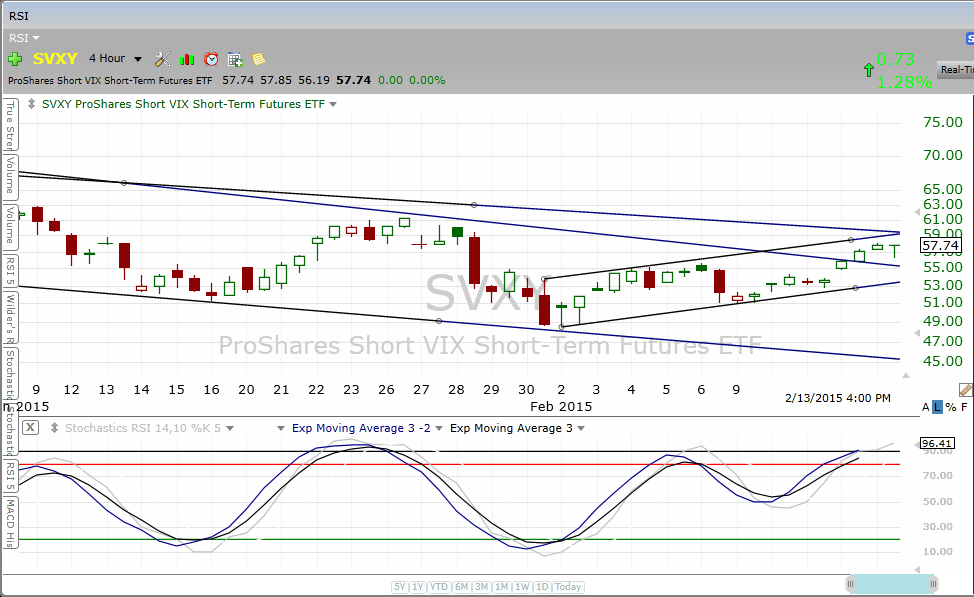Click the 1.28% percent change text

pos(904,82)
